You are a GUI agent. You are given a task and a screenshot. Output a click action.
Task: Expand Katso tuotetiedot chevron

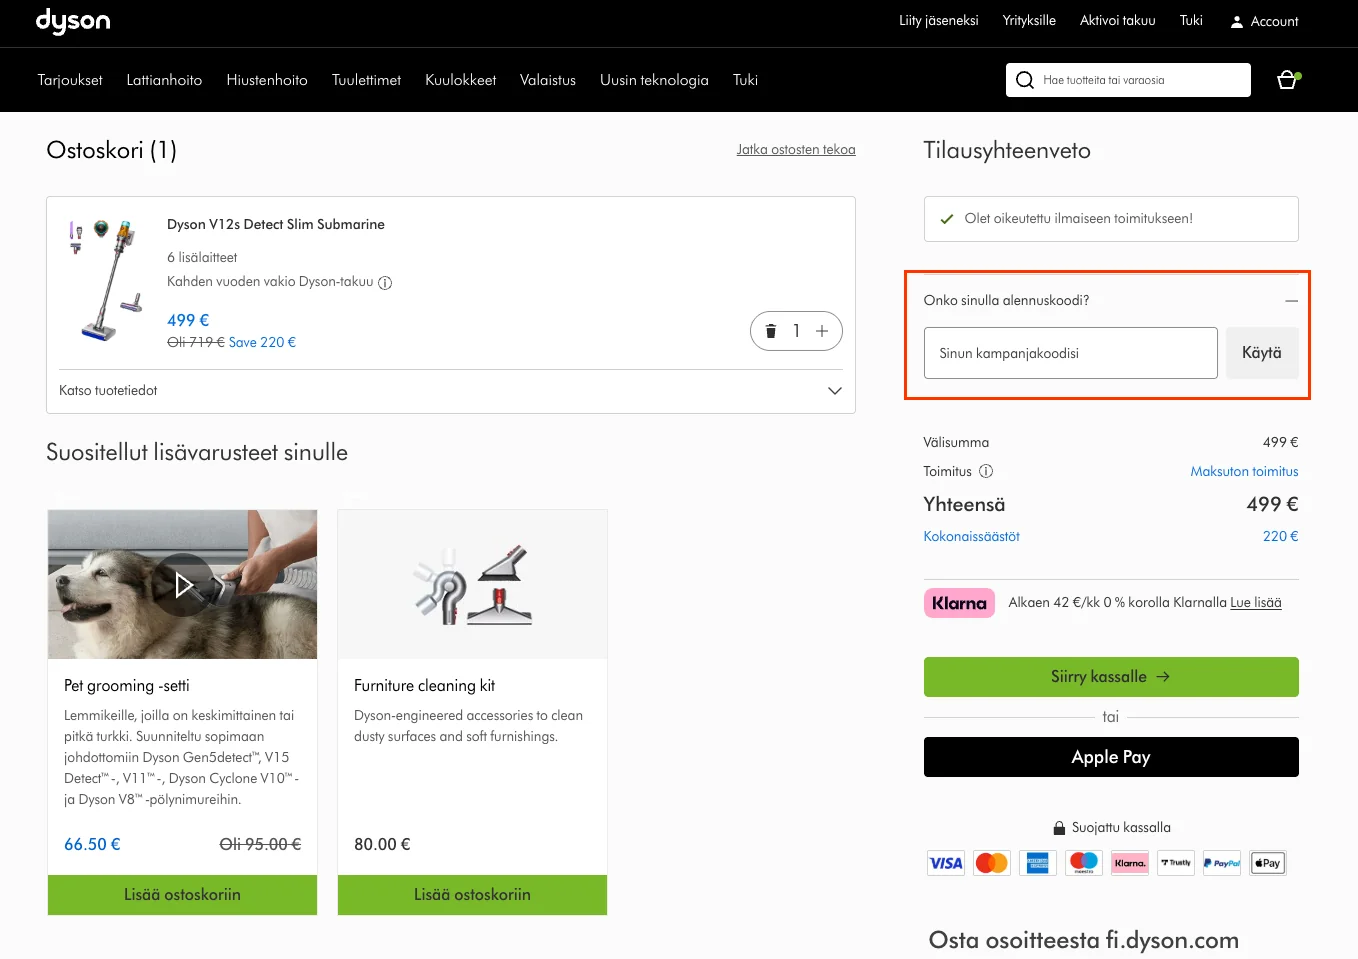coord(835,391)
